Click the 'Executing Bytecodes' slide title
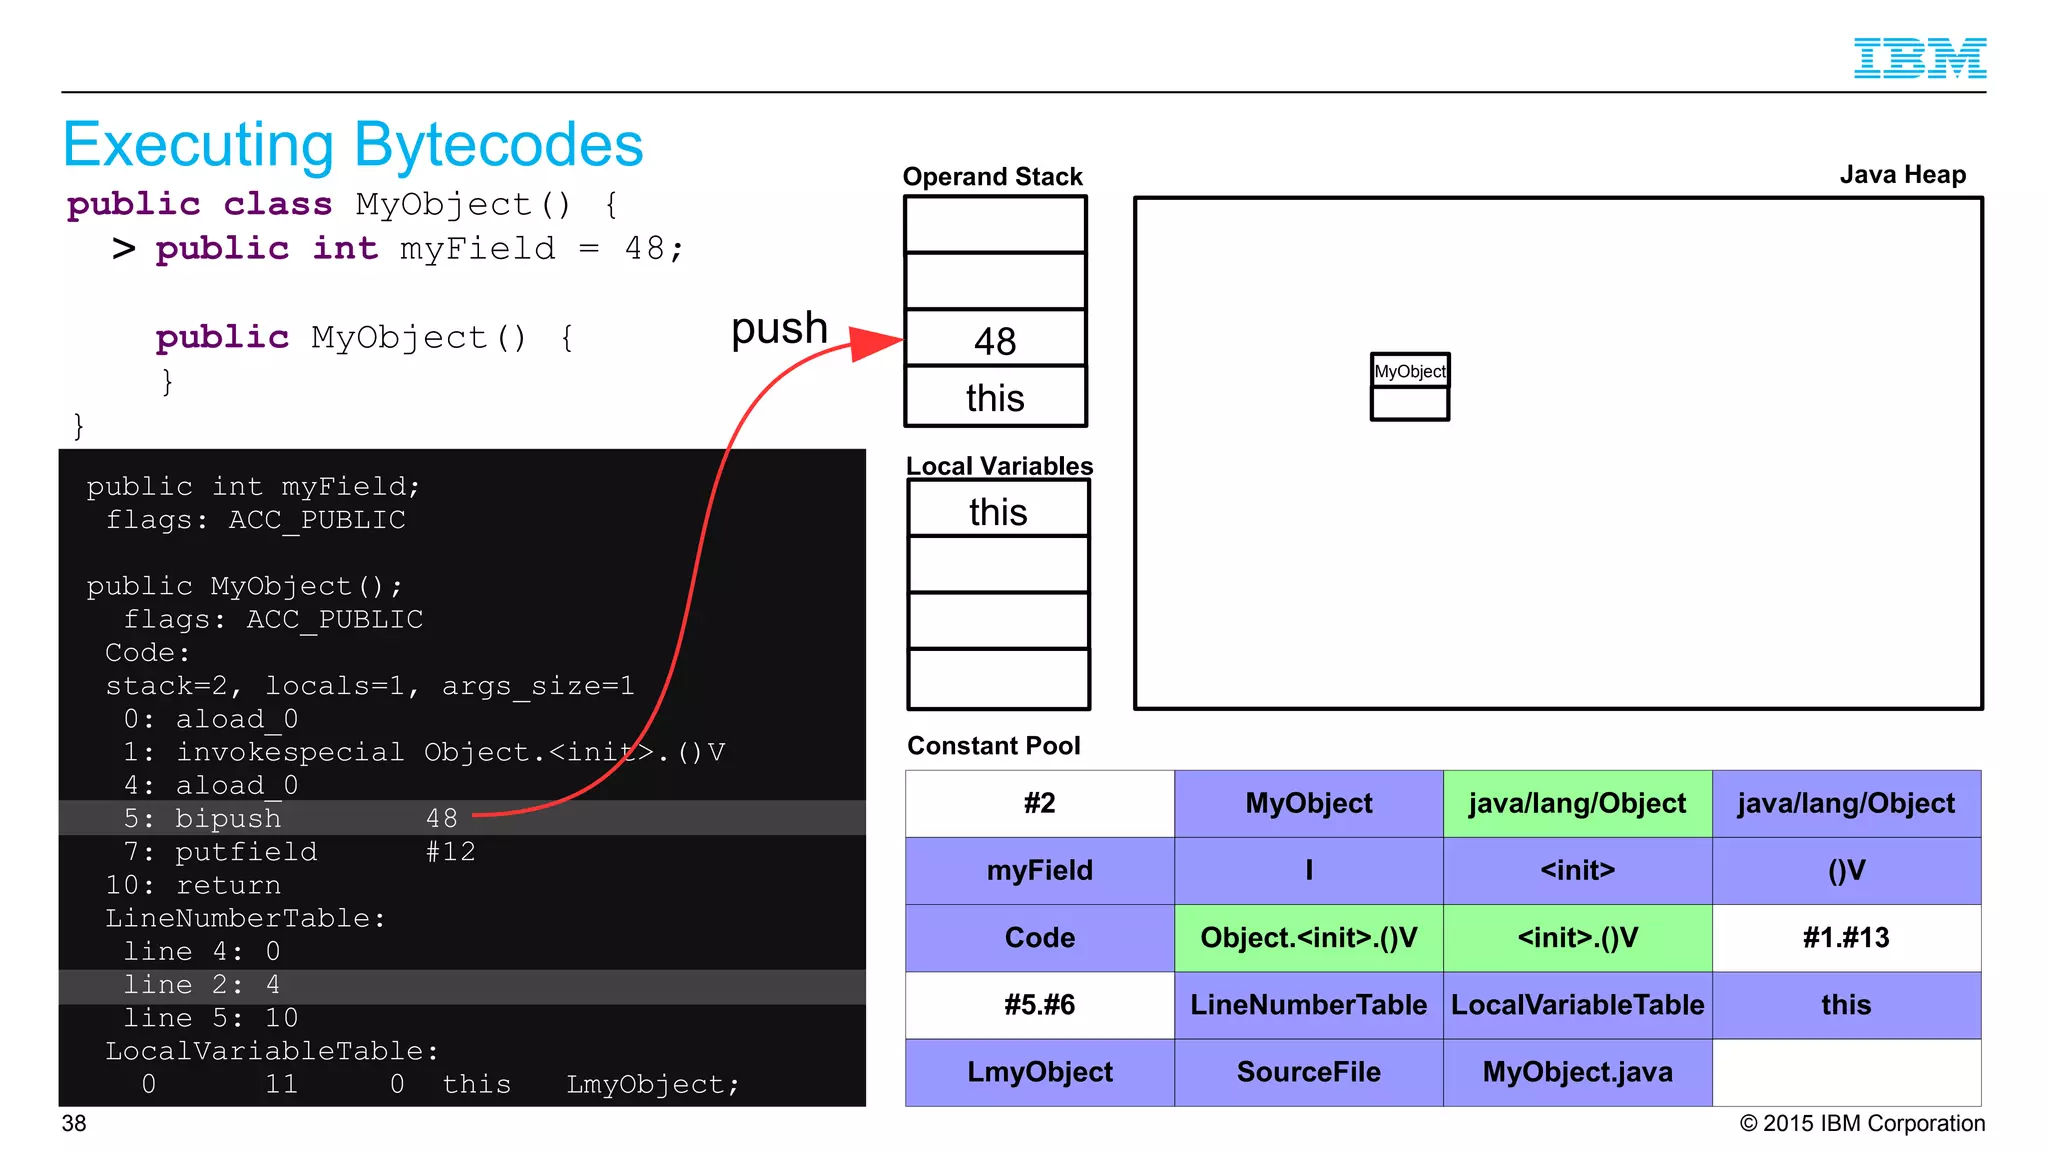 [353, 145]
